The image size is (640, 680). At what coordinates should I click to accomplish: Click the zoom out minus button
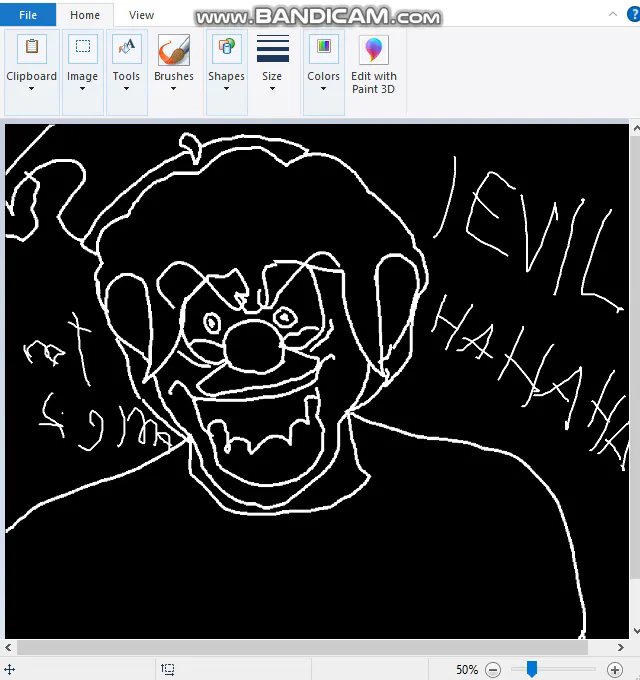point(493,670)
